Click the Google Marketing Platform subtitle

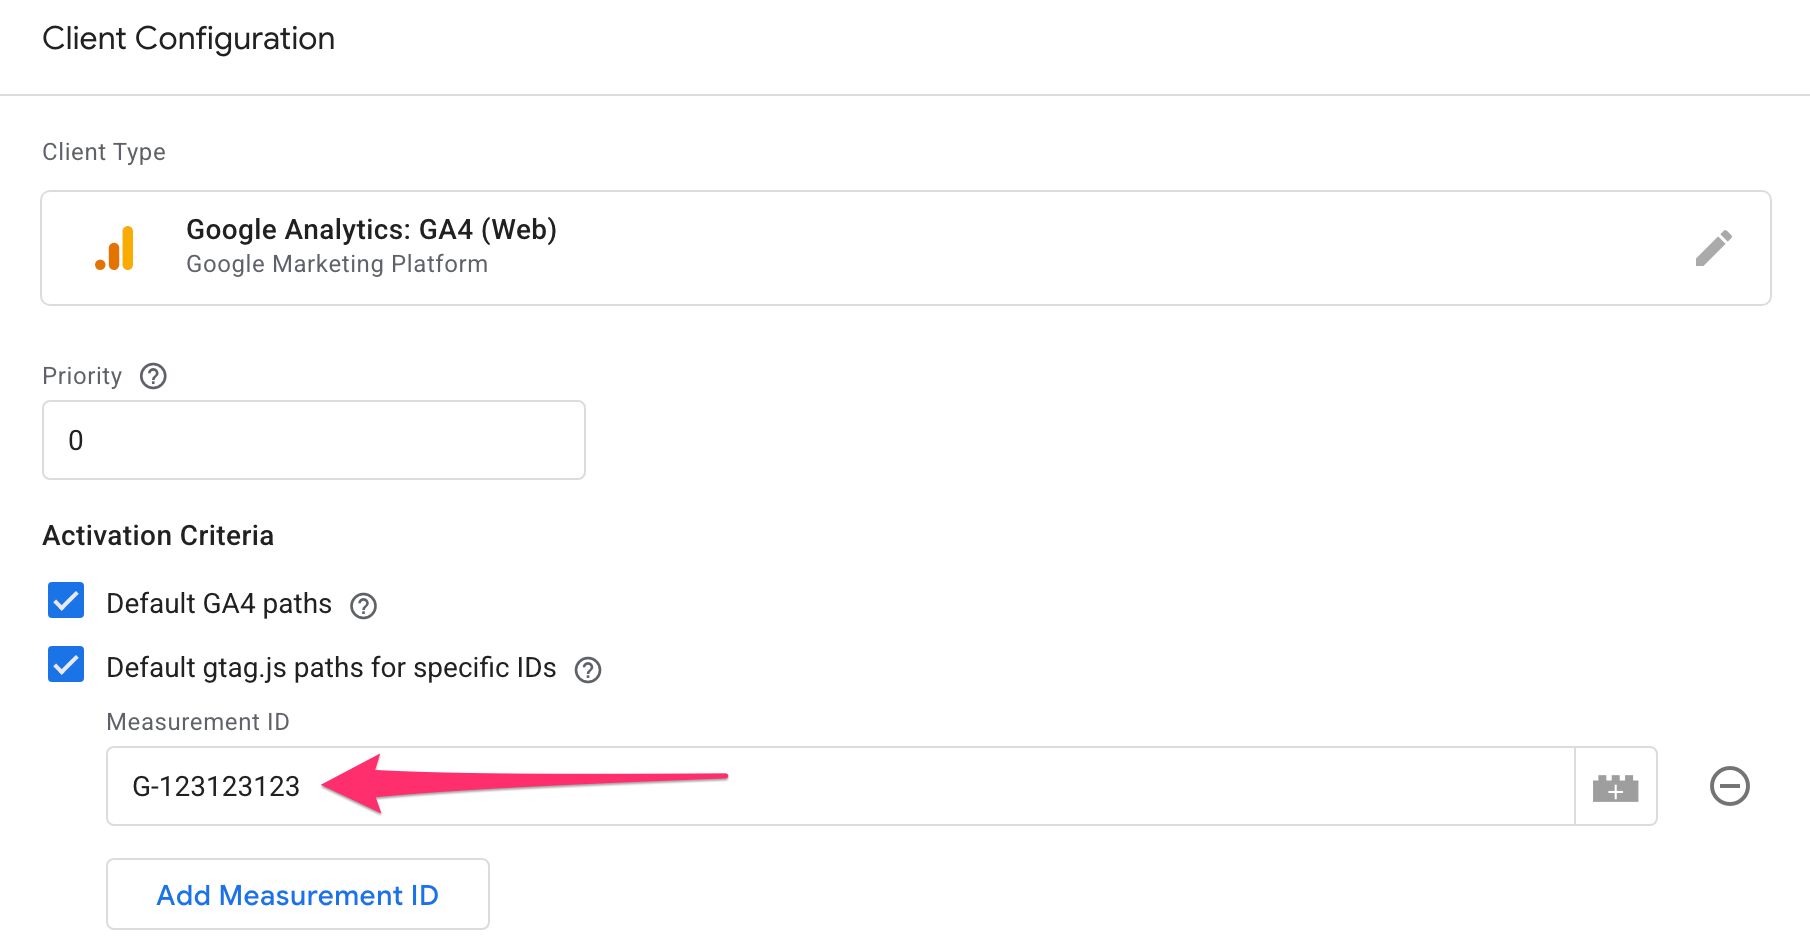click(x=337, y=264)
